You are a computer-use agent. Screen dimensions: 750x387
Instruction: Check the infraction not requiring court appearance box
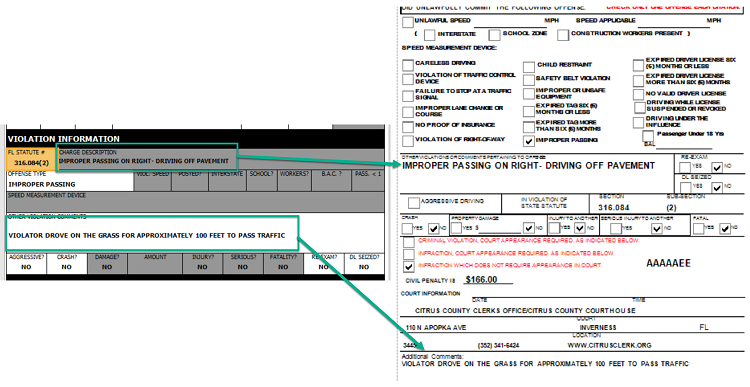(408, 266)
